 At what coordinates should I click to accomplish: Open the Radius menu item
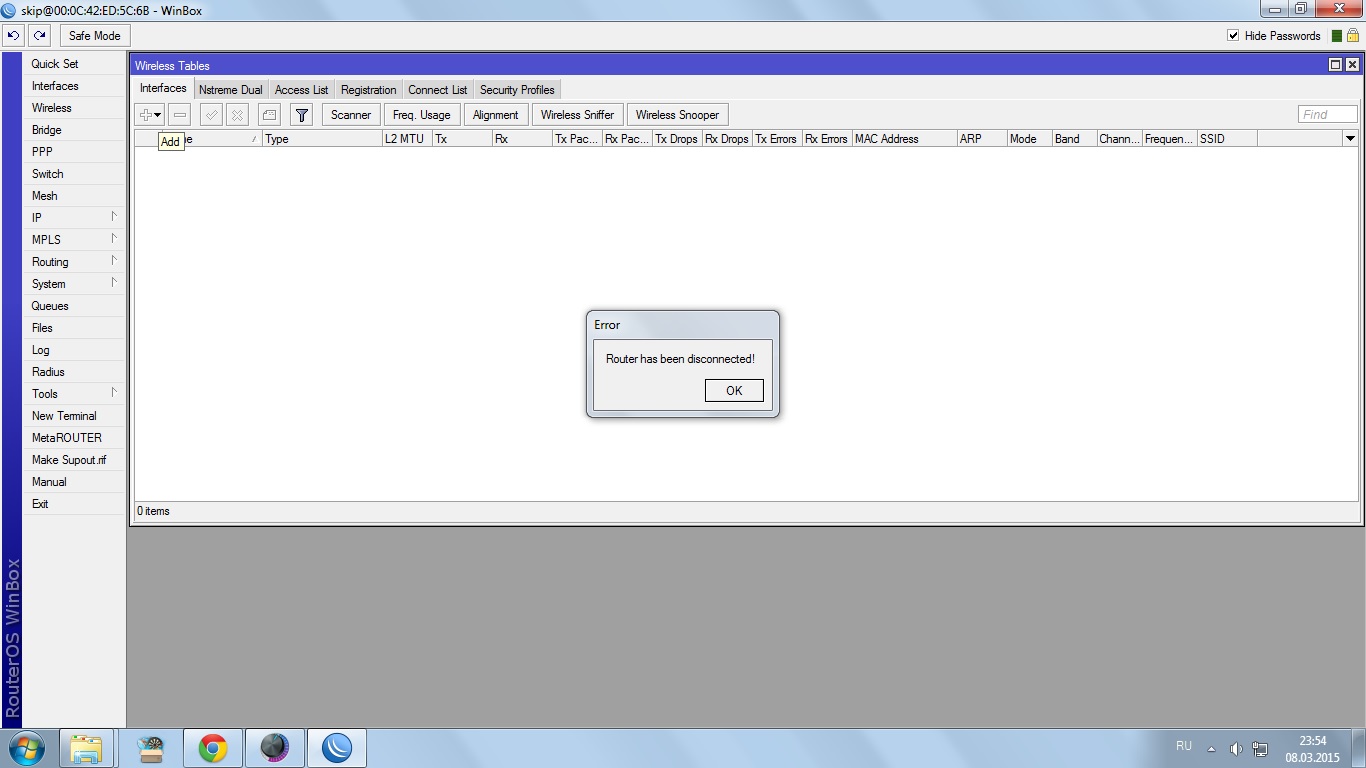click(x=74, y=372)
